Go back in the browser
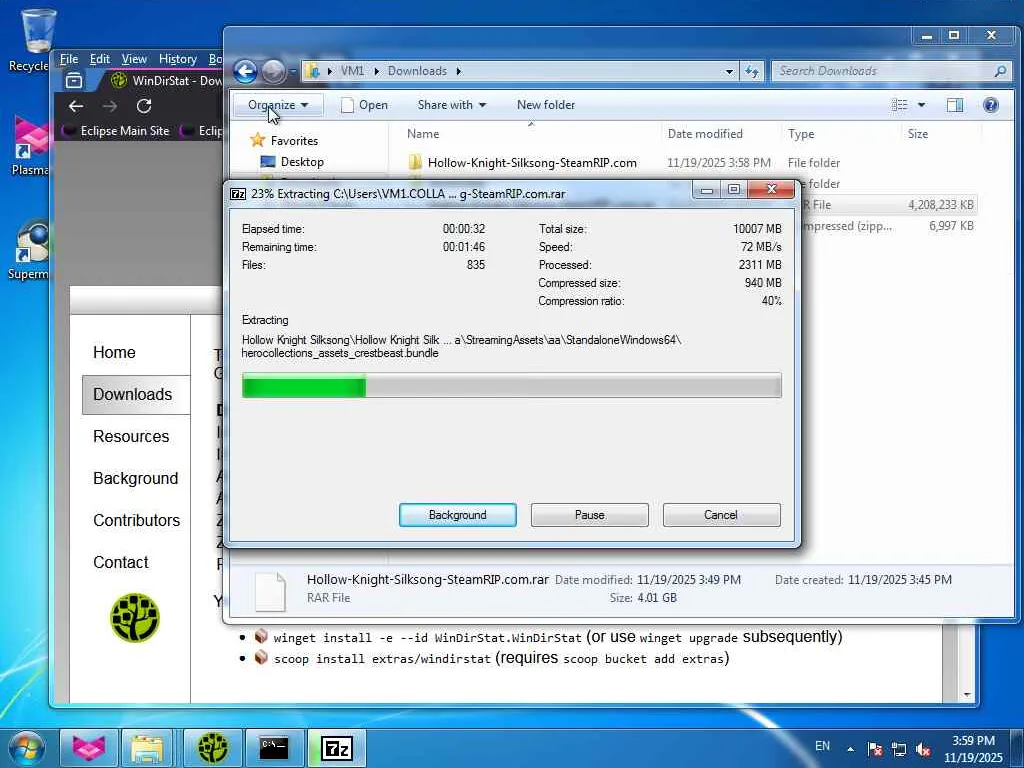The width and height of the screenshot is (1024, 768). (x=76, y=106)
